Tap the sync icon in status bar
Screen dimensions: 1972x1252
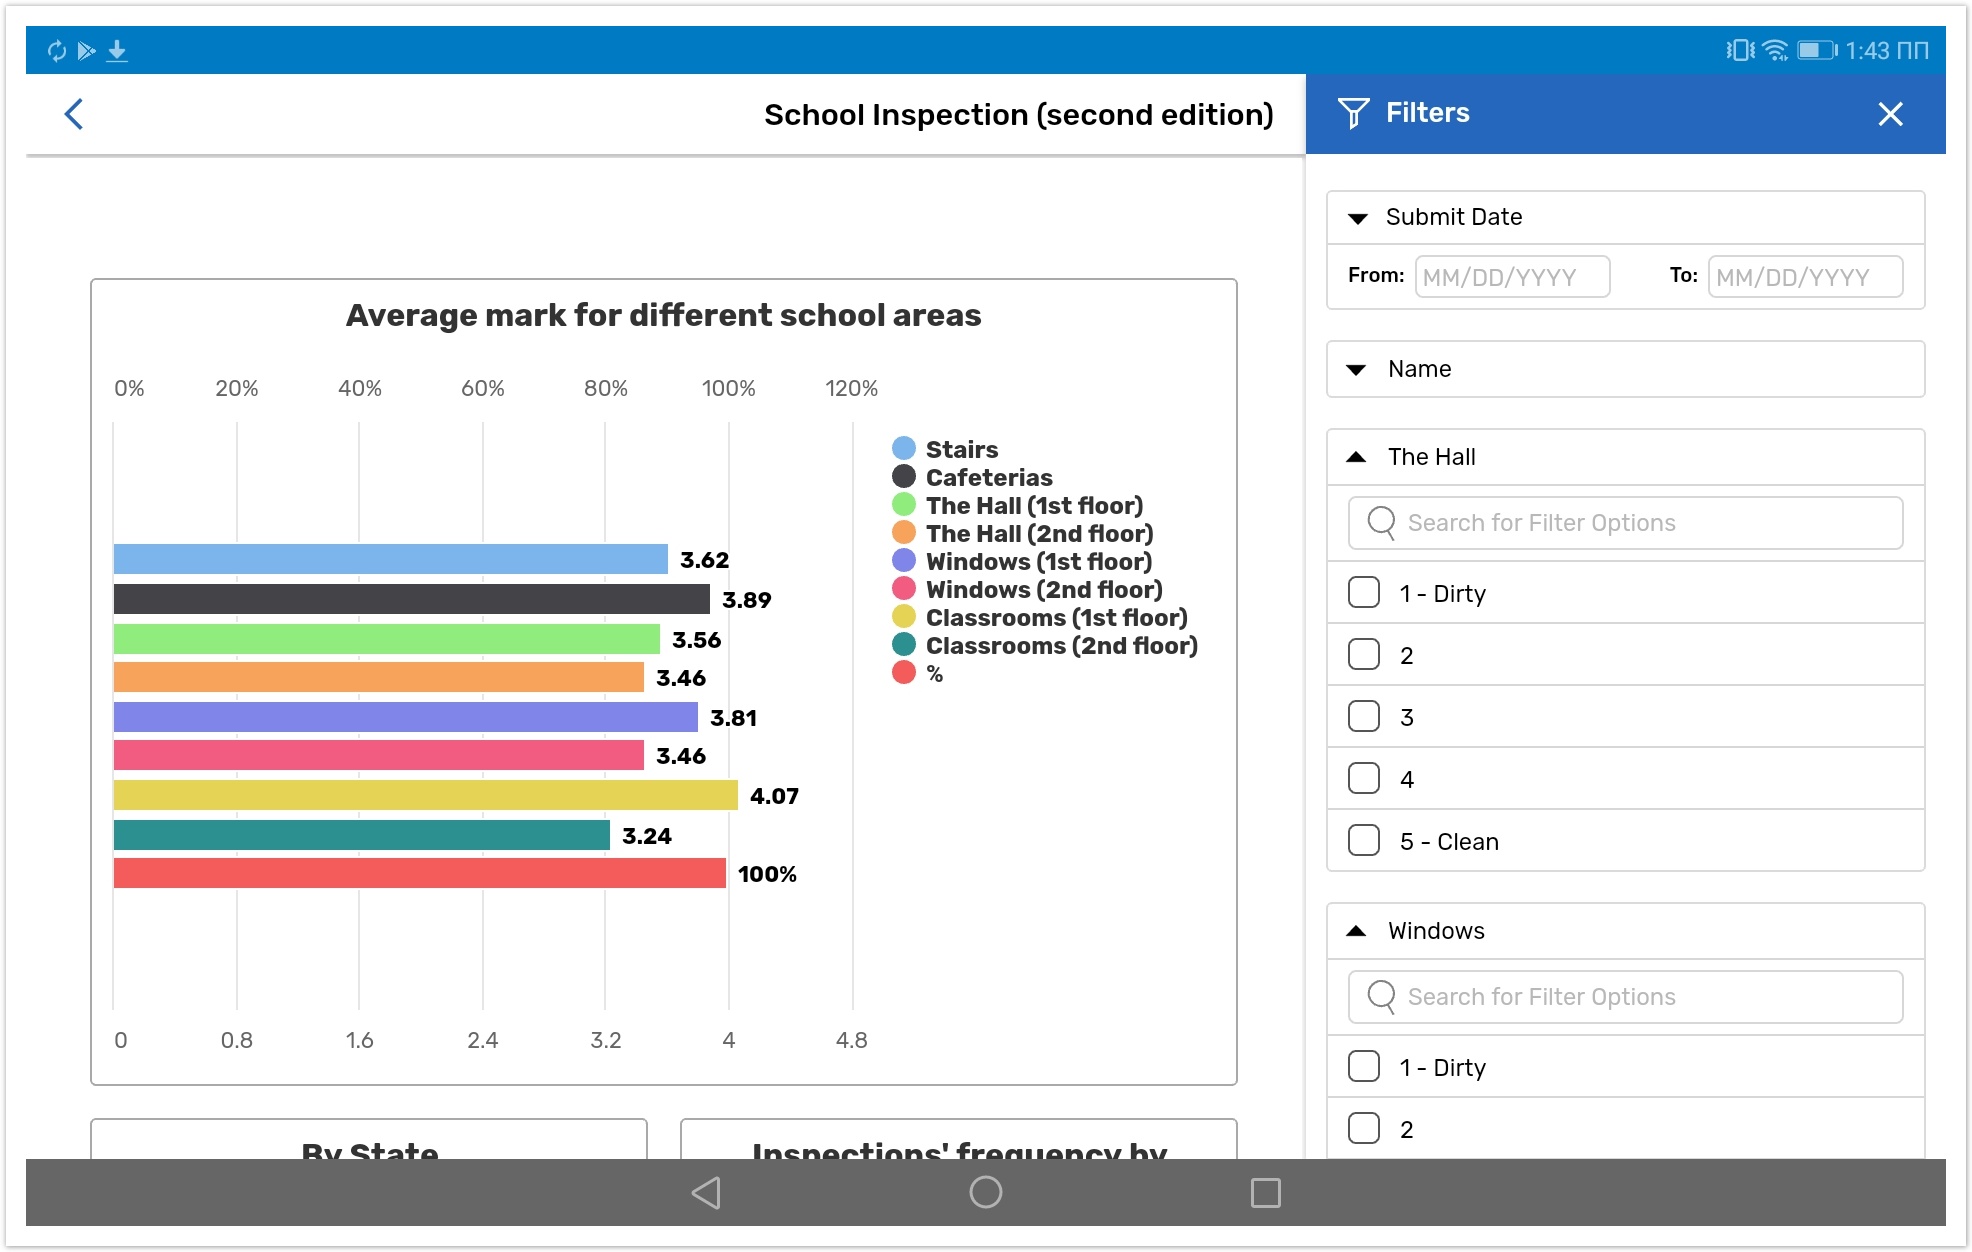[x=56, y=50]
